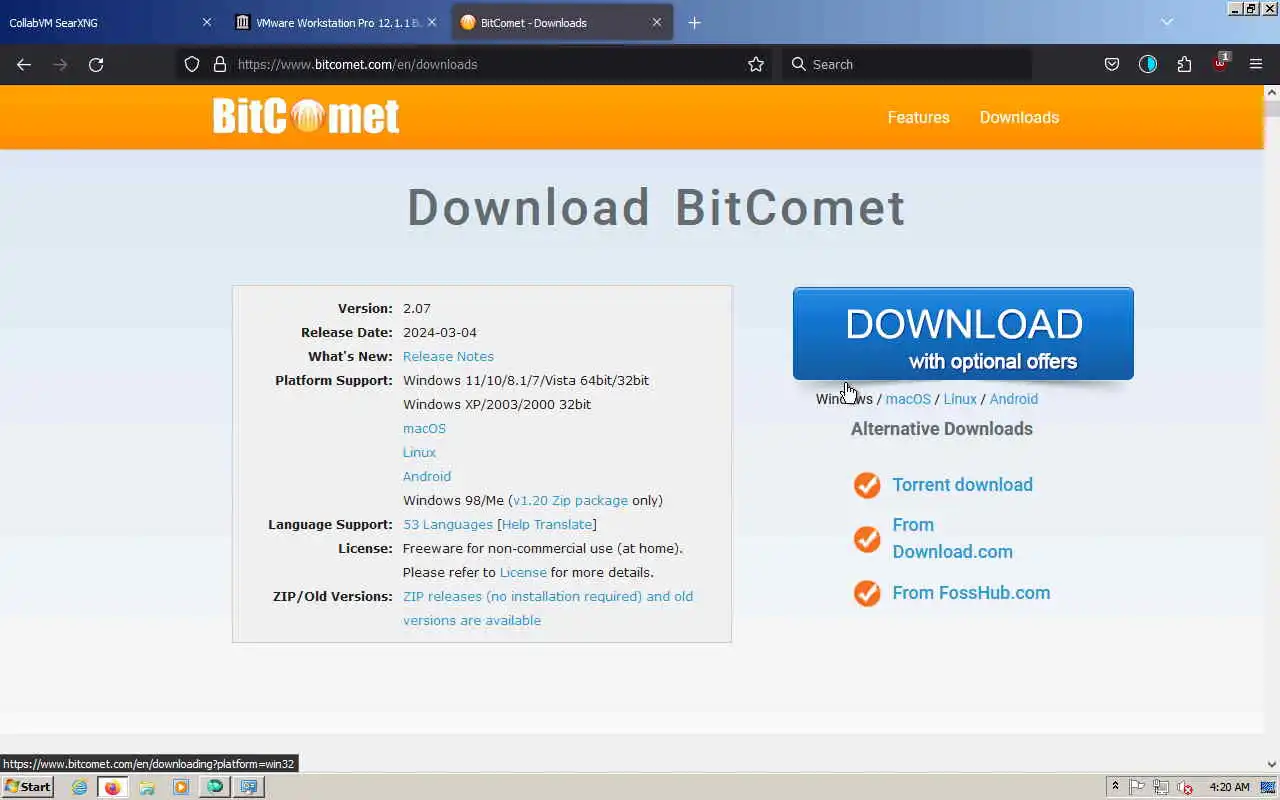Click the scrollbar up arrow at the page top
Screen dimensions: 1280x800
click(x=1272, y=92)
